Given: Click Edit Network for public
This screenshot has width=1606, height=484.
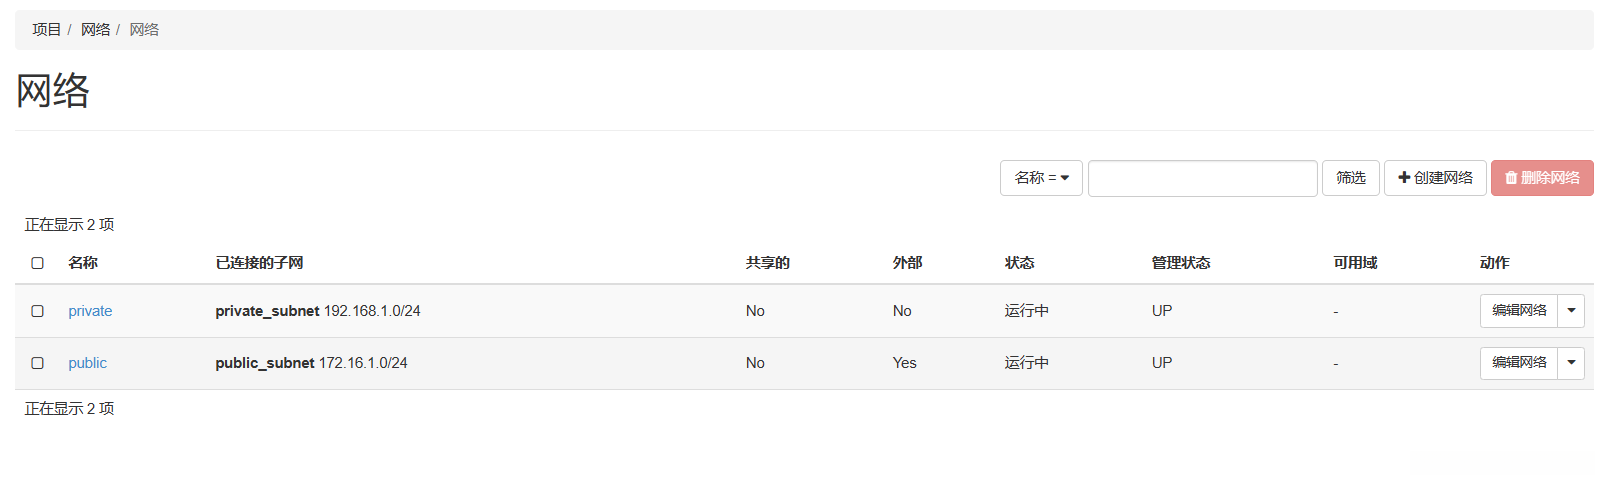Looking at the screenshot, I should 1518,363.
